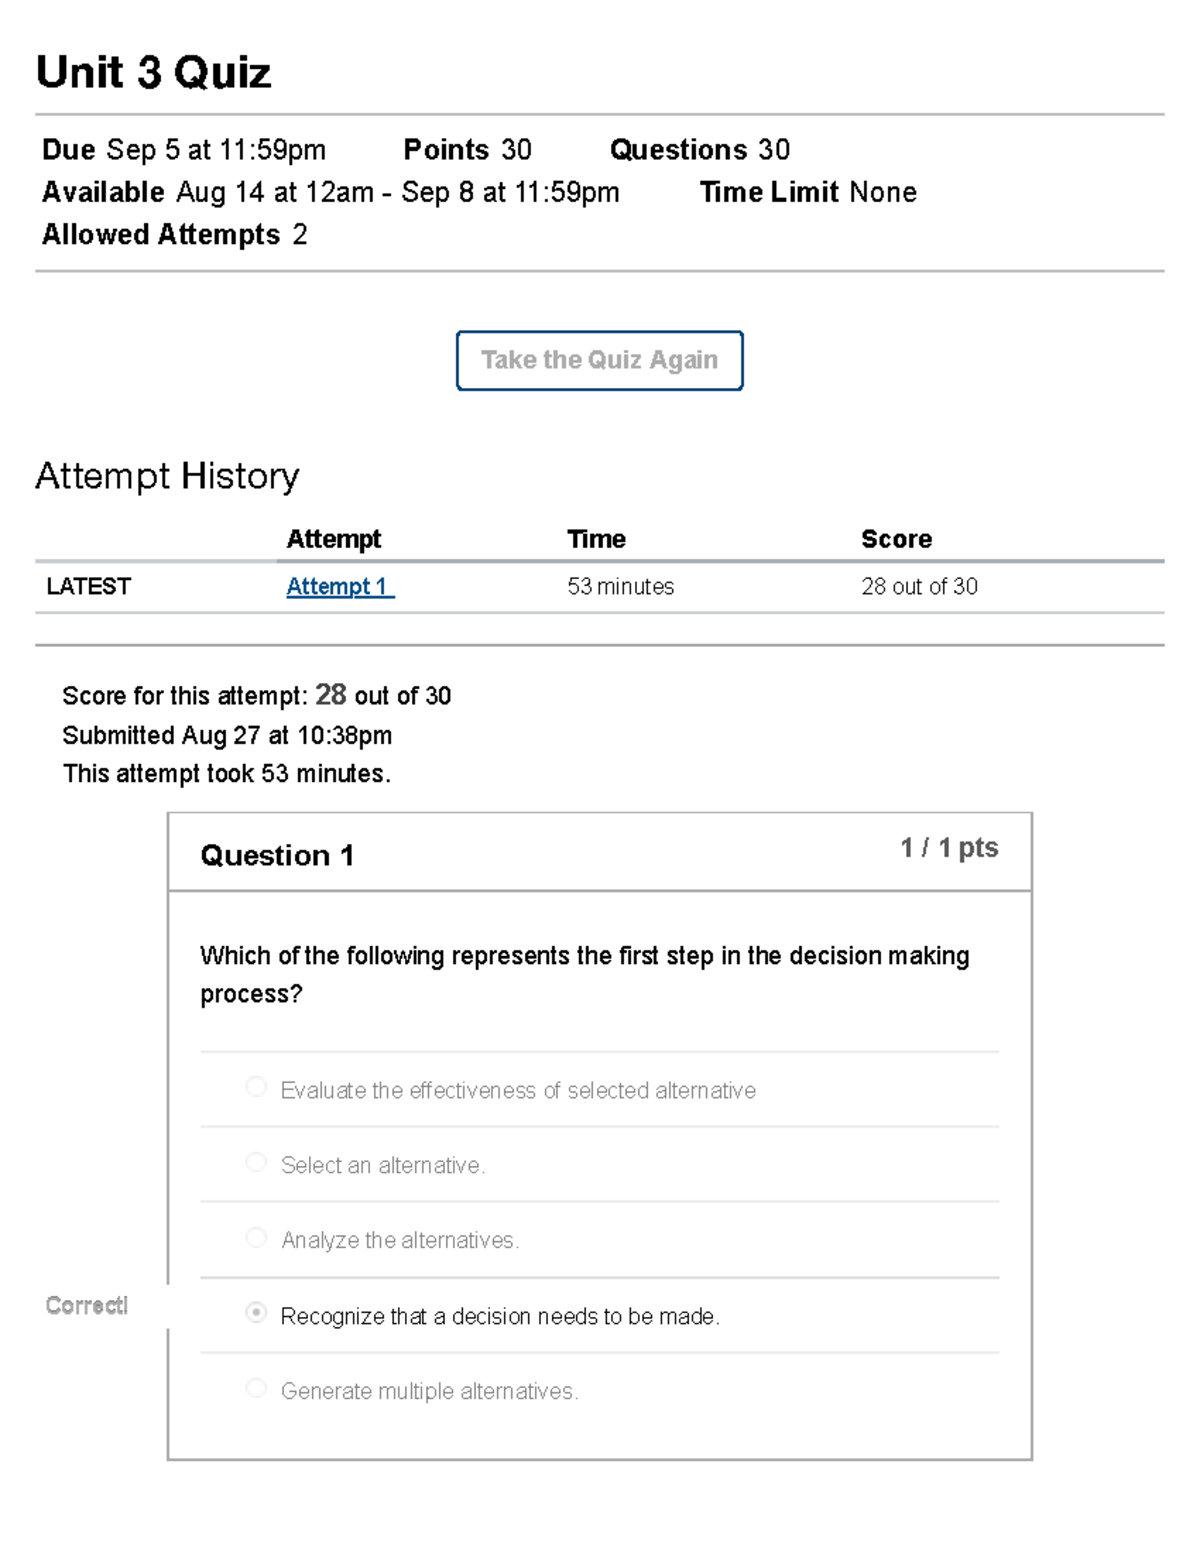Click the Score column header
Screen dimensions: 1200x1553
(896, 539)
